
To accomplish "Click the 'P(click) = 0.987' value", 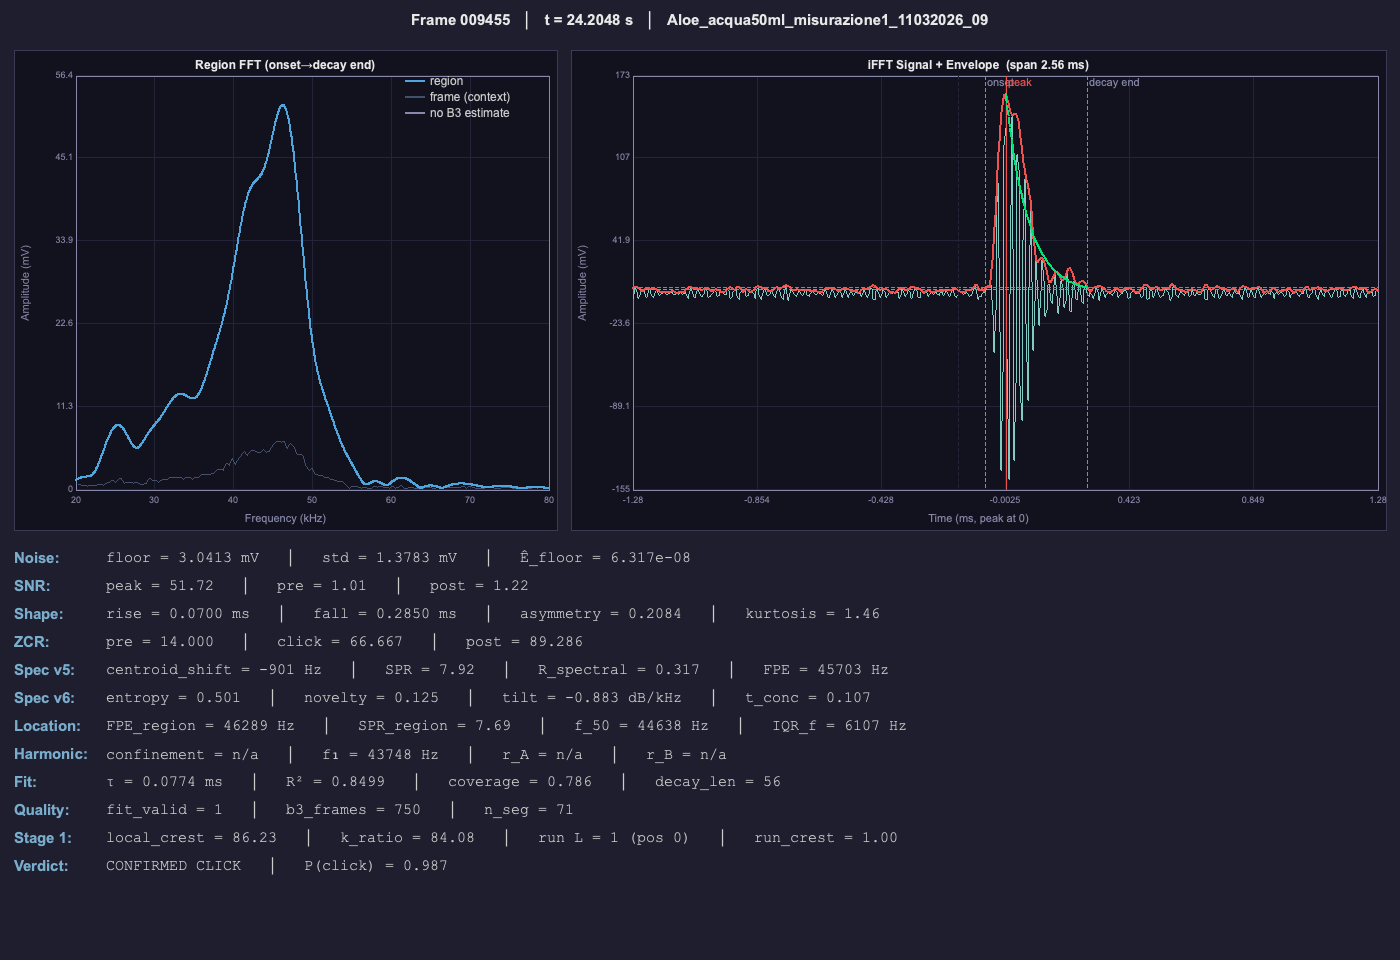I will click(376, 866).
